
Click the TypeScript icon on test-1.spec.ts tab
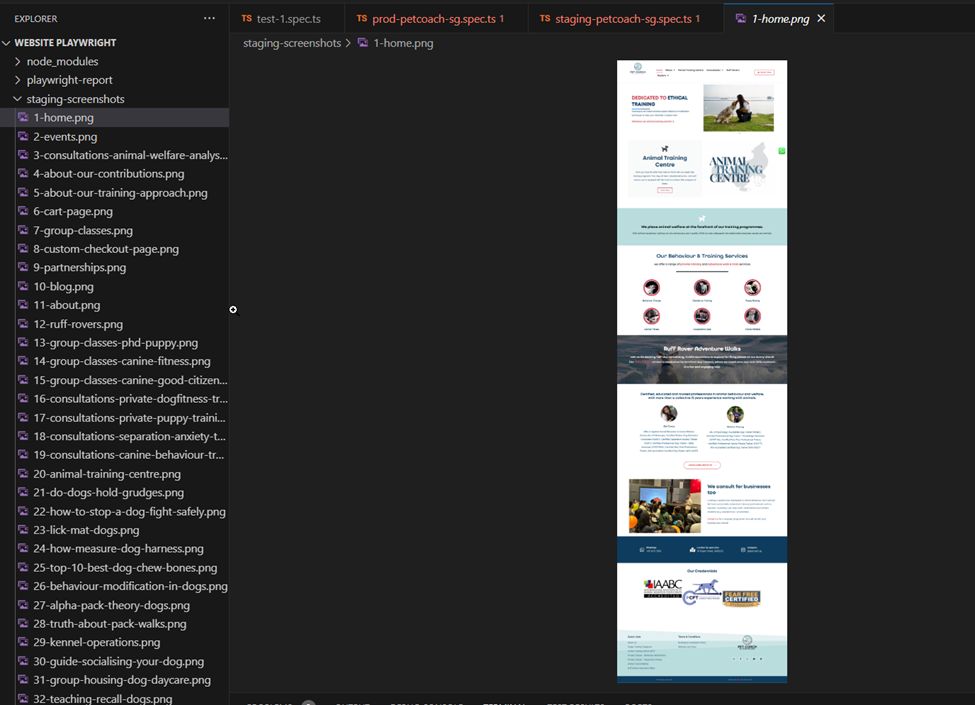pyautogui.click(x=247, y=19)
